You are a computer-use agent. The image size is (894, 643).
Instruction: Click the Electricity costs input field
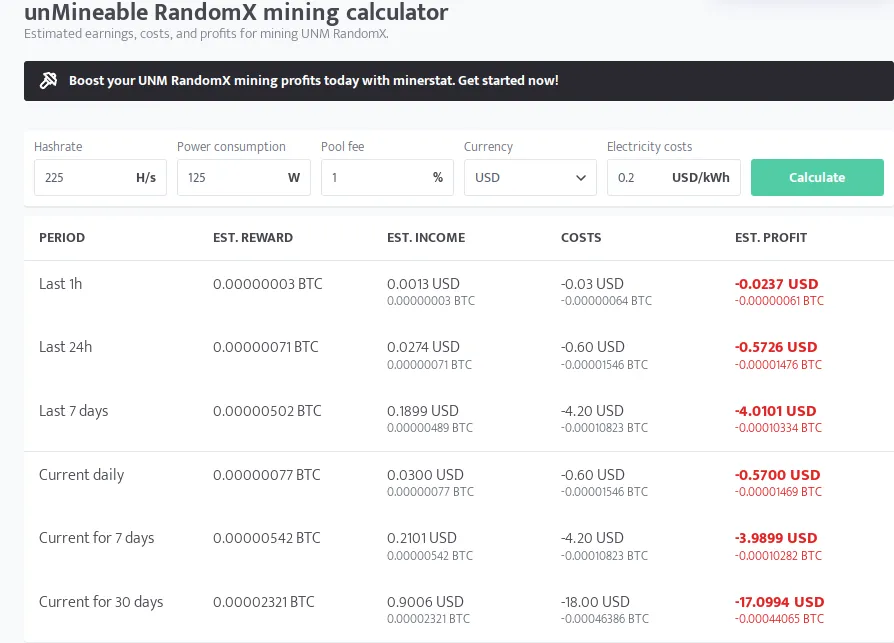tap(673, 177)
